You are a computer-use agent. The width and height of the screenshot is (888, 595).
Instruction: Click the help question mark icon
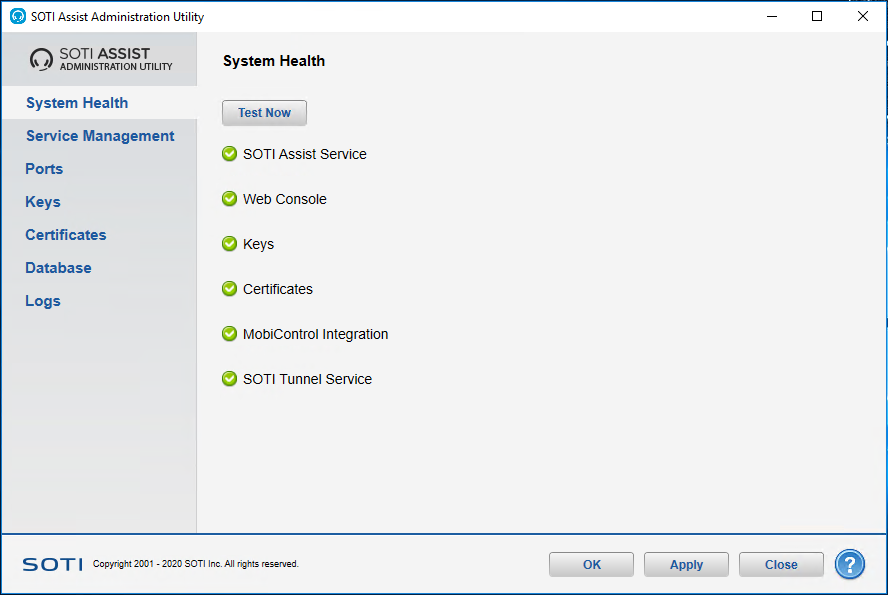pos(849,564)
